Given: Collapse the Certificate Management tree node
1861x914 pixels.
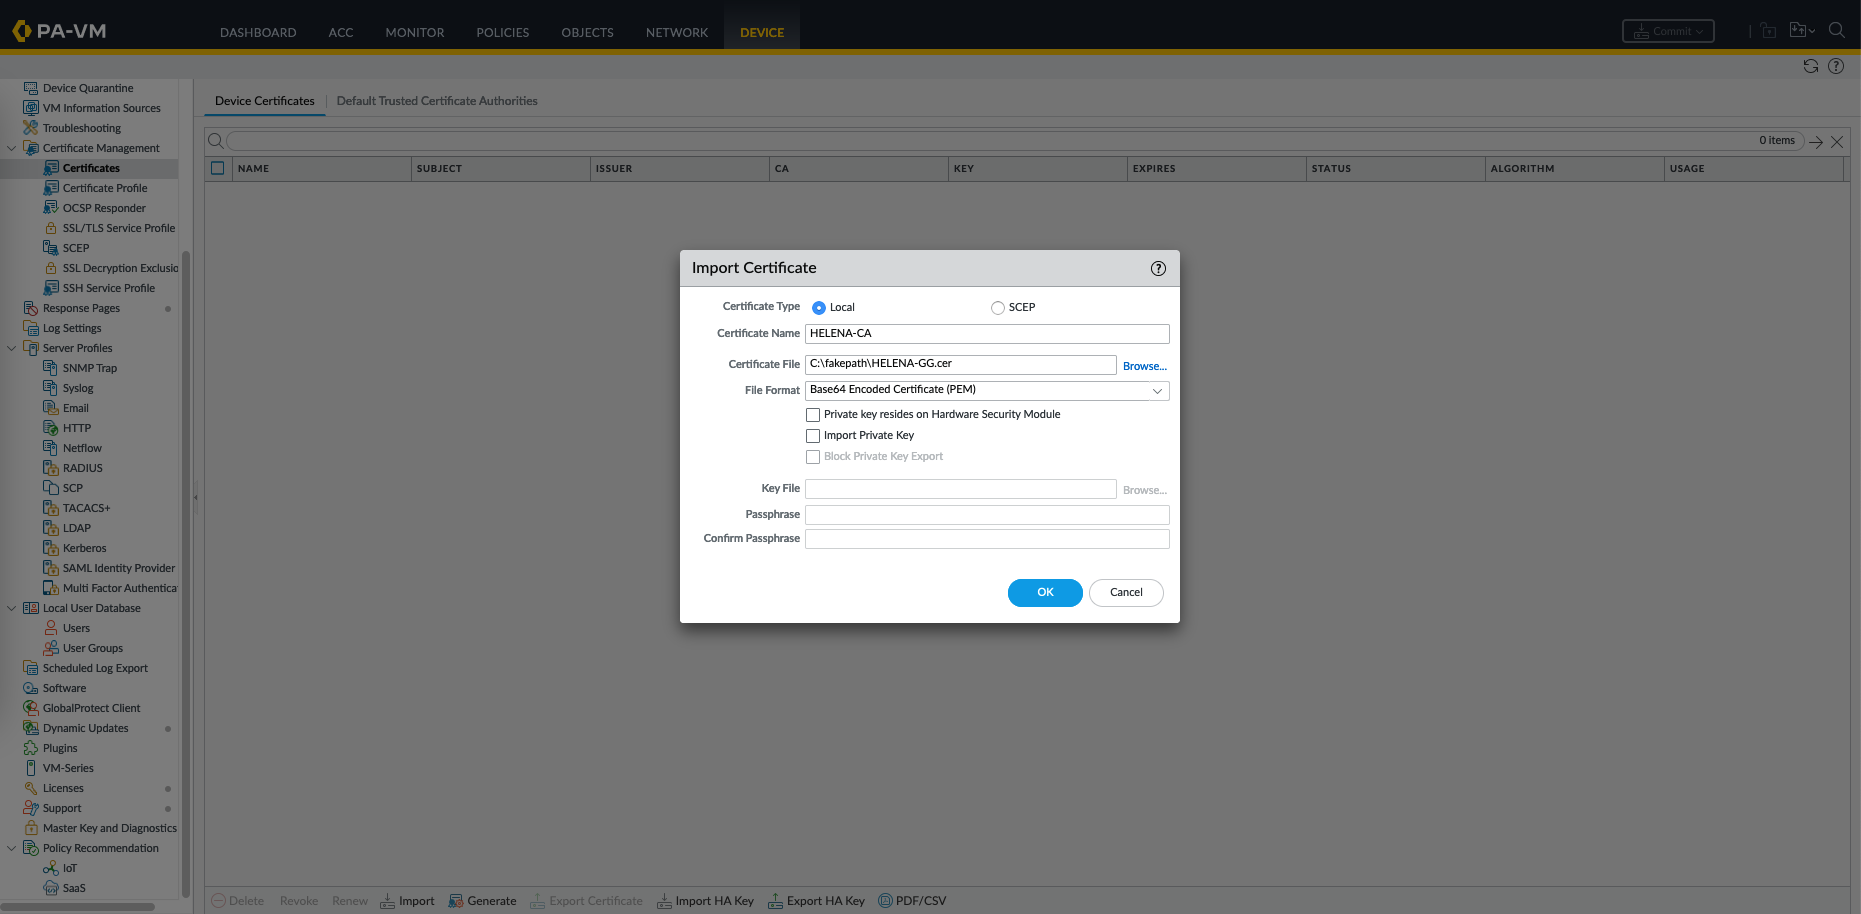Looking at the screenshot, I should 12,148.
